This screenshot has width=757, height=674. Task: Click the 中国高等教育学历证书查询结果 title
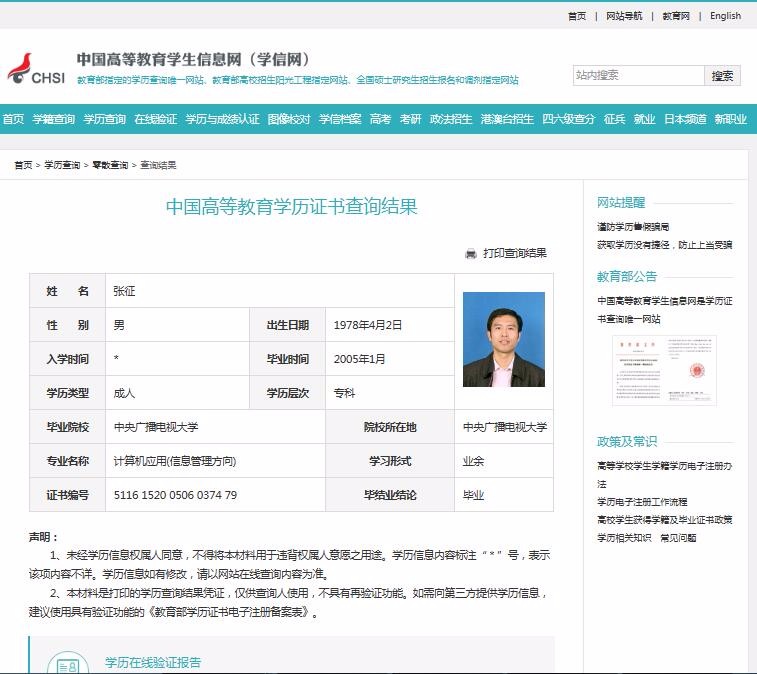292,207
